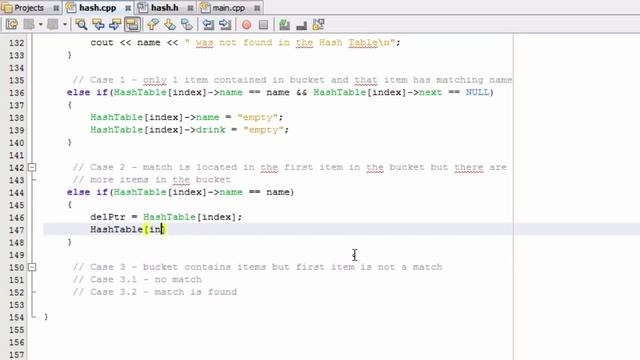Click "else if" keyword on line 144
This screenshot has width=640, height=360.
pyautogui.click(x=87, y=192)
